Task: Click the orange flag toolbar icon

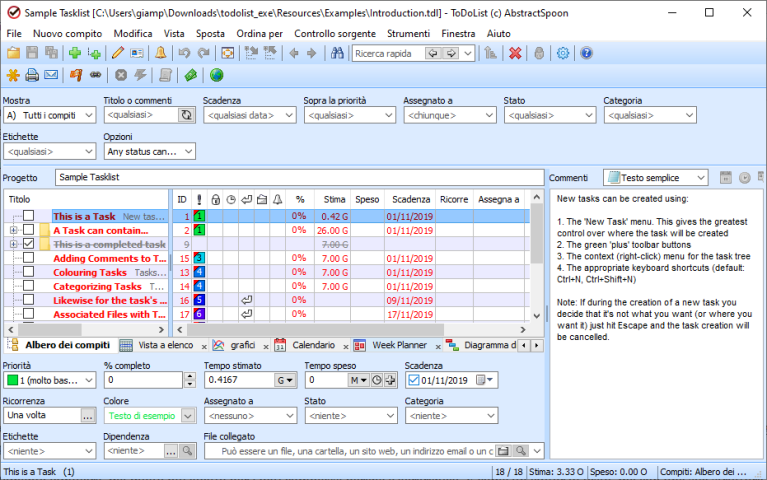Action: click(x=76, y=75)
